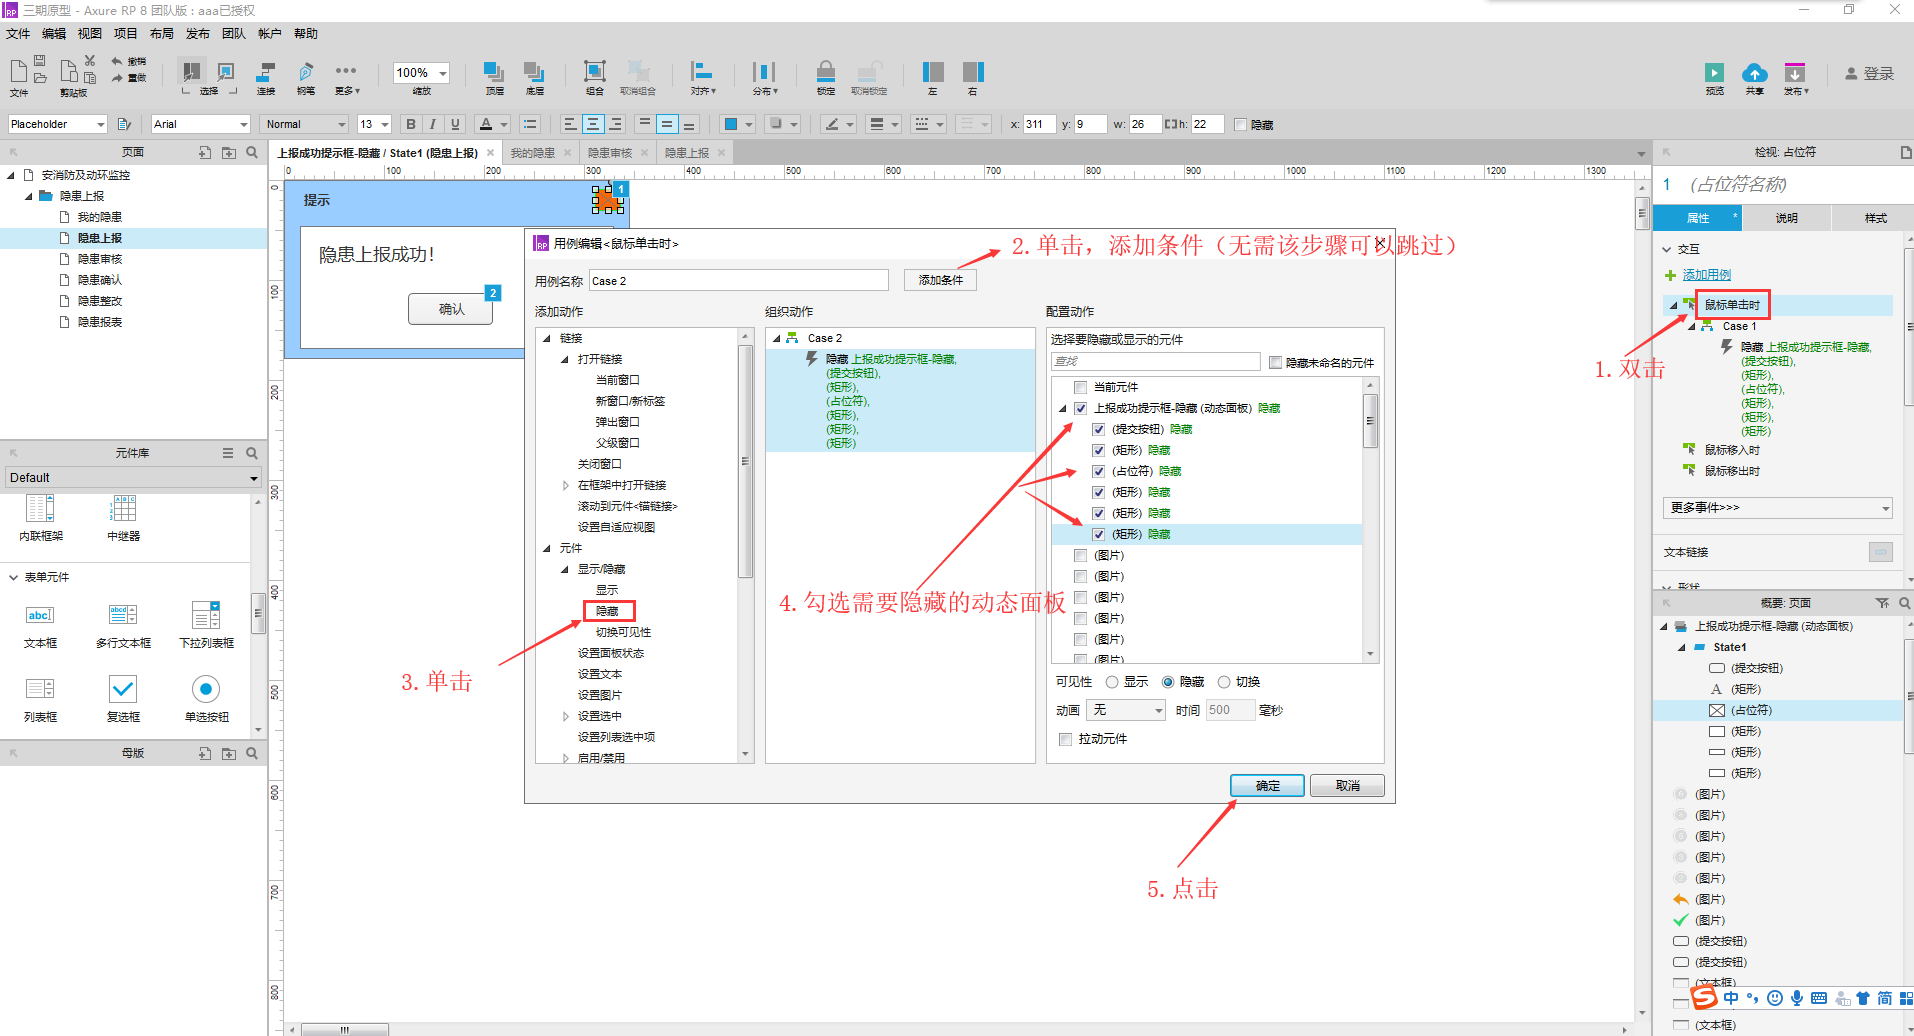Switch to the 隐患审核 tab
The width and height of the screenshot is (1914, 1036).
tap(612, 152)
